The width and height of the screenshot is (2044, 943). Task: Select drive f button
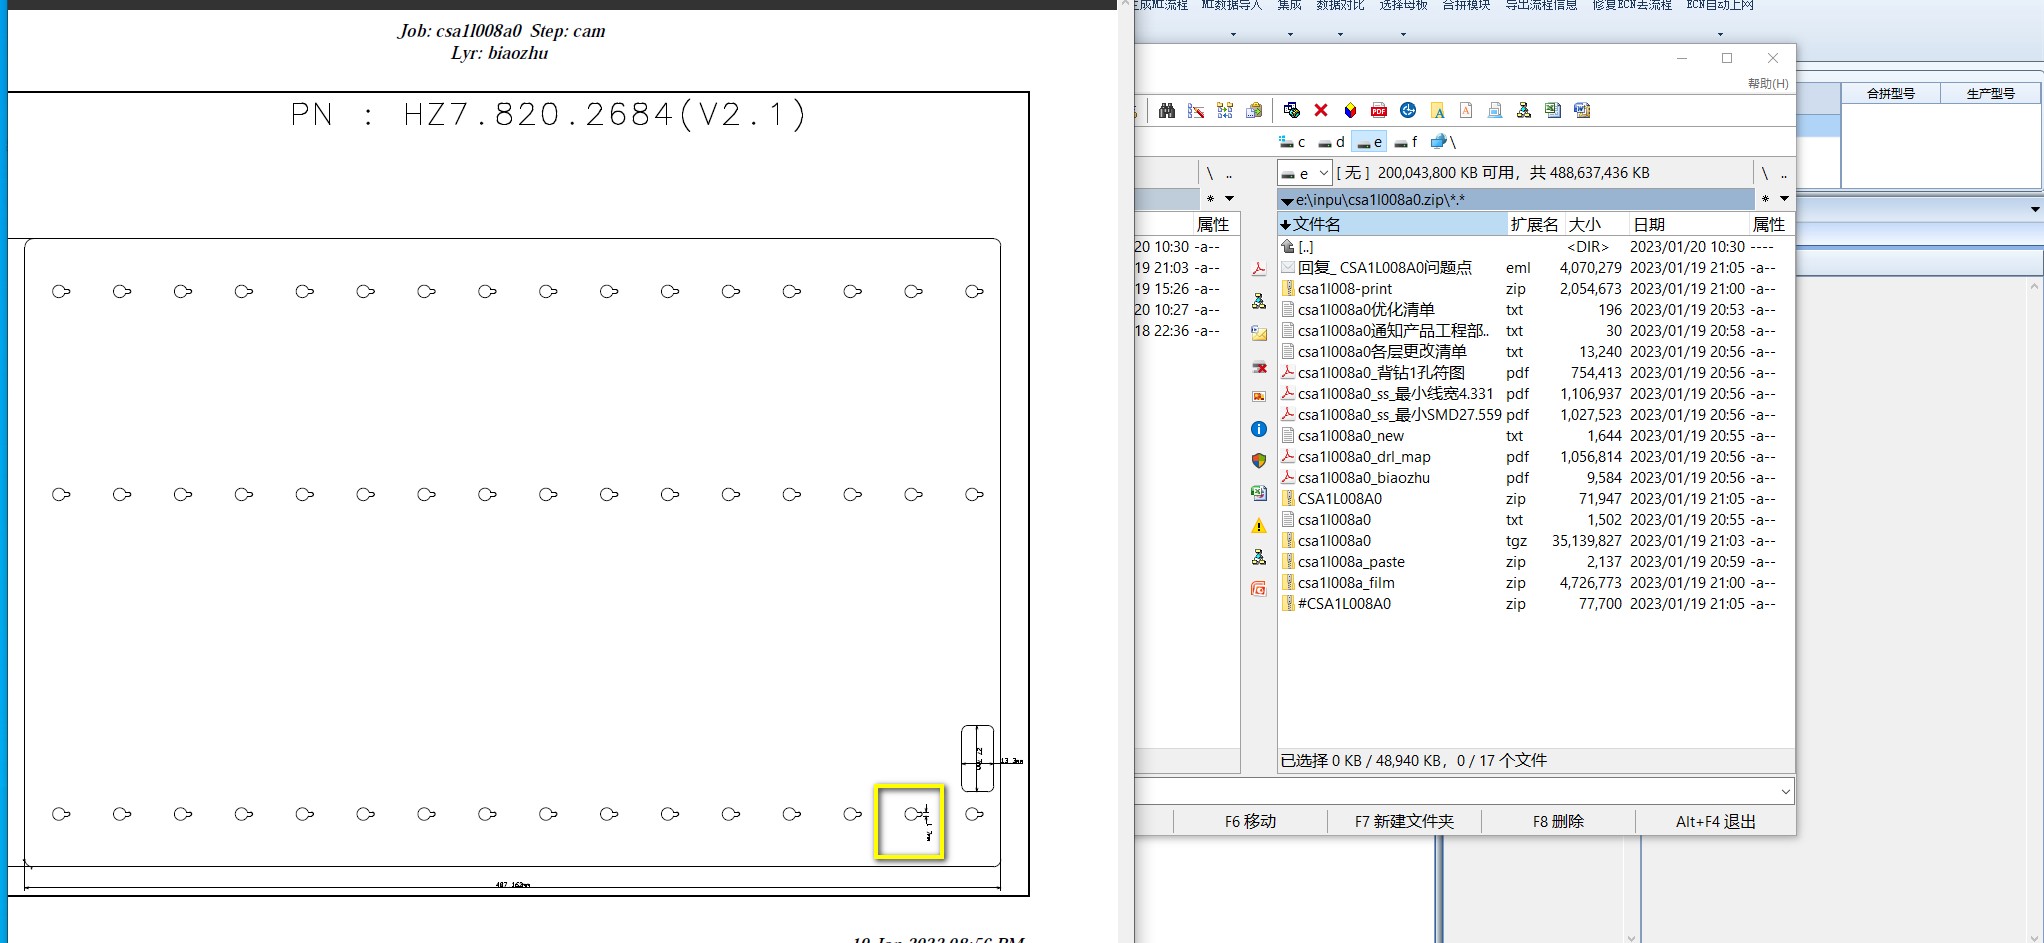coord(1406,142)
